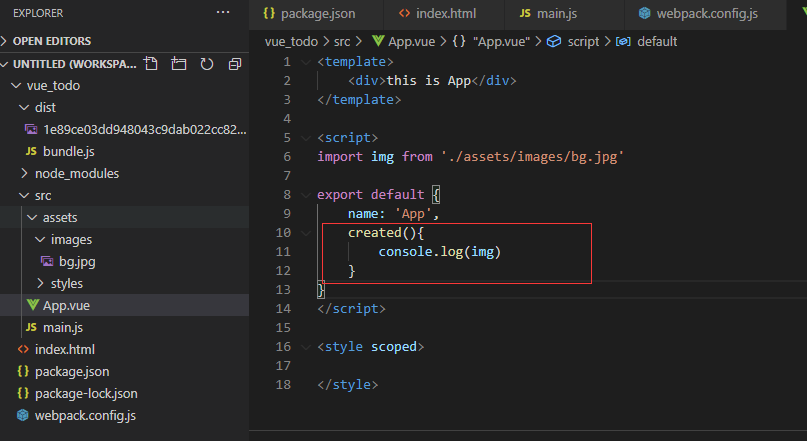This screenshot has height=441, width=807.
Task: Expand the styles folder
Action: pos(40,284)
